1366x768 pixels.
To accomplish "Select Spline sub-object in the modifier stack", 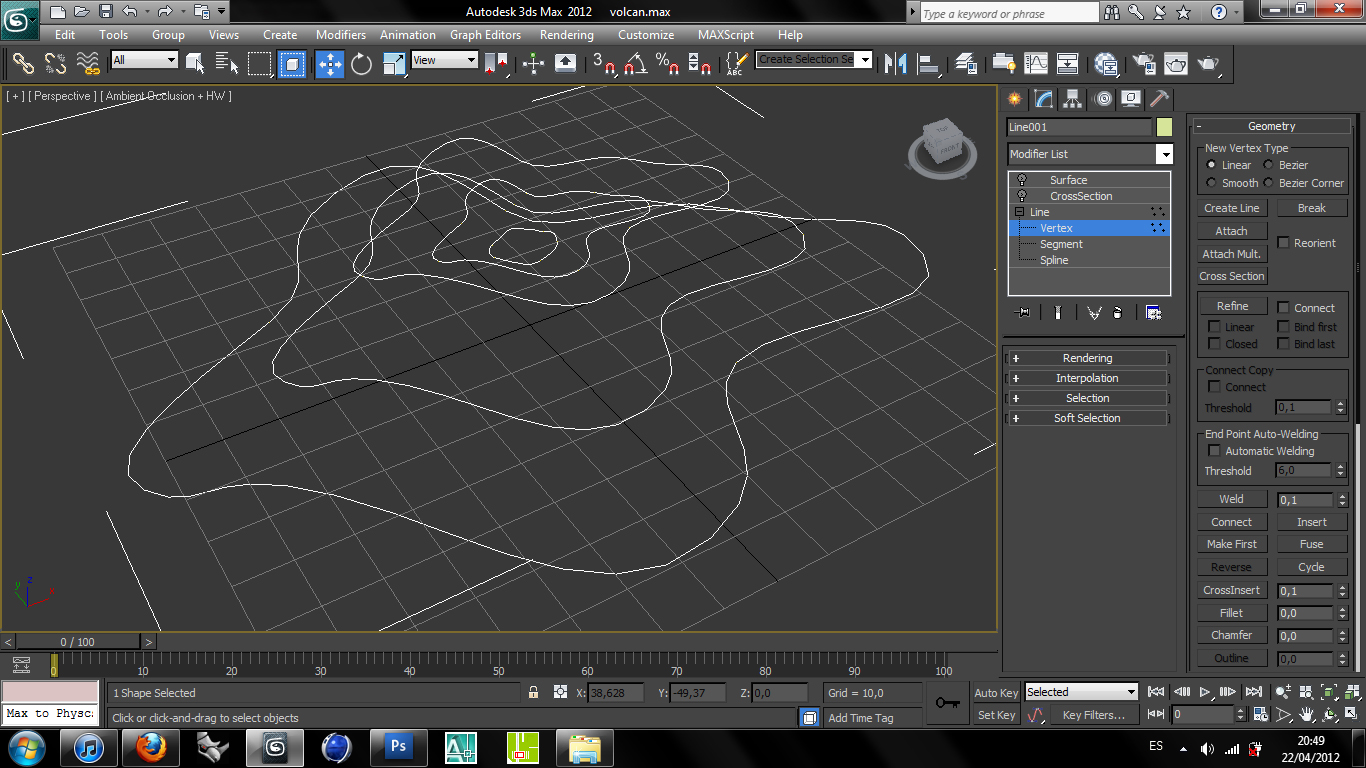I will pyautogui.click(x=1053, y=260).
